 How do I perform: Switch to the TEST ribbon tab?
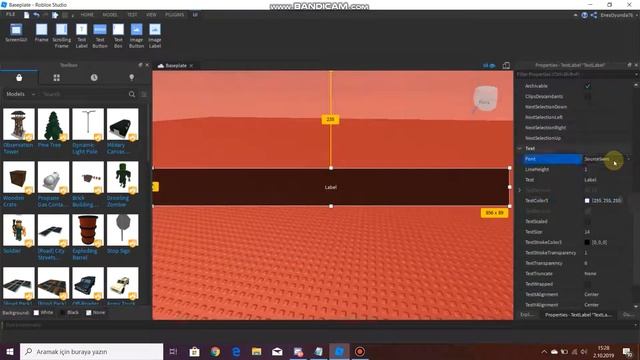pyautogui.click(x=132, y=15)
